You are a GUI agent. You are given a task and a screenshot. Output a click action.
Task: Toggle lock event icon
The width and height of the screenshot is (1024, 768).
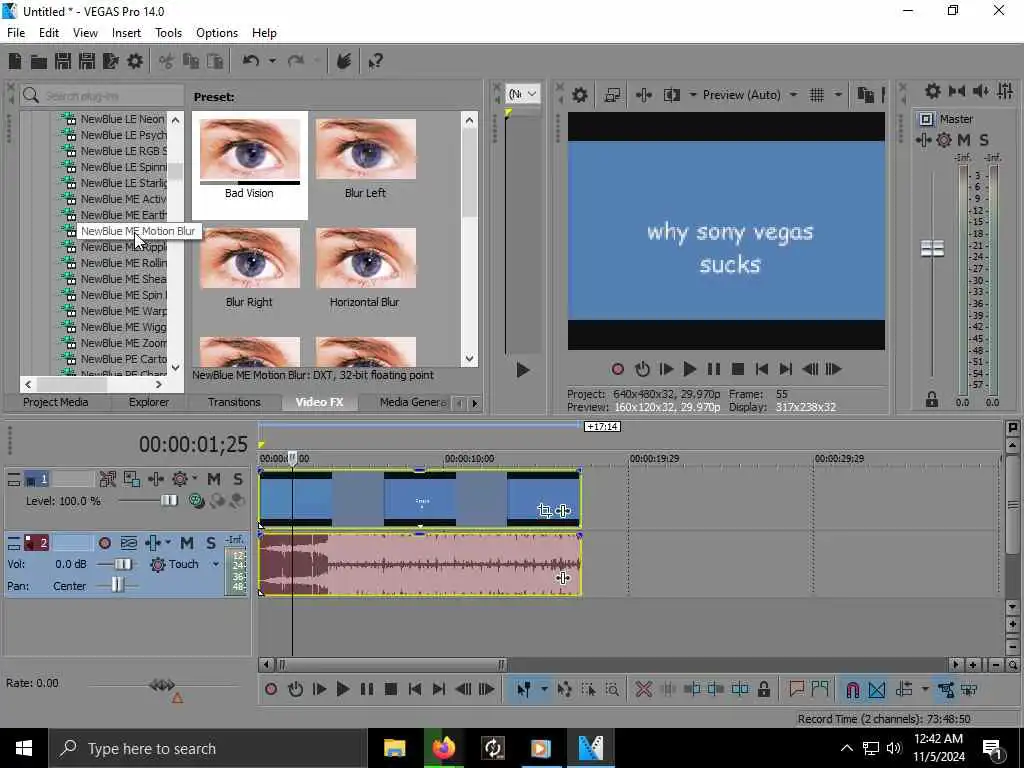763,689
